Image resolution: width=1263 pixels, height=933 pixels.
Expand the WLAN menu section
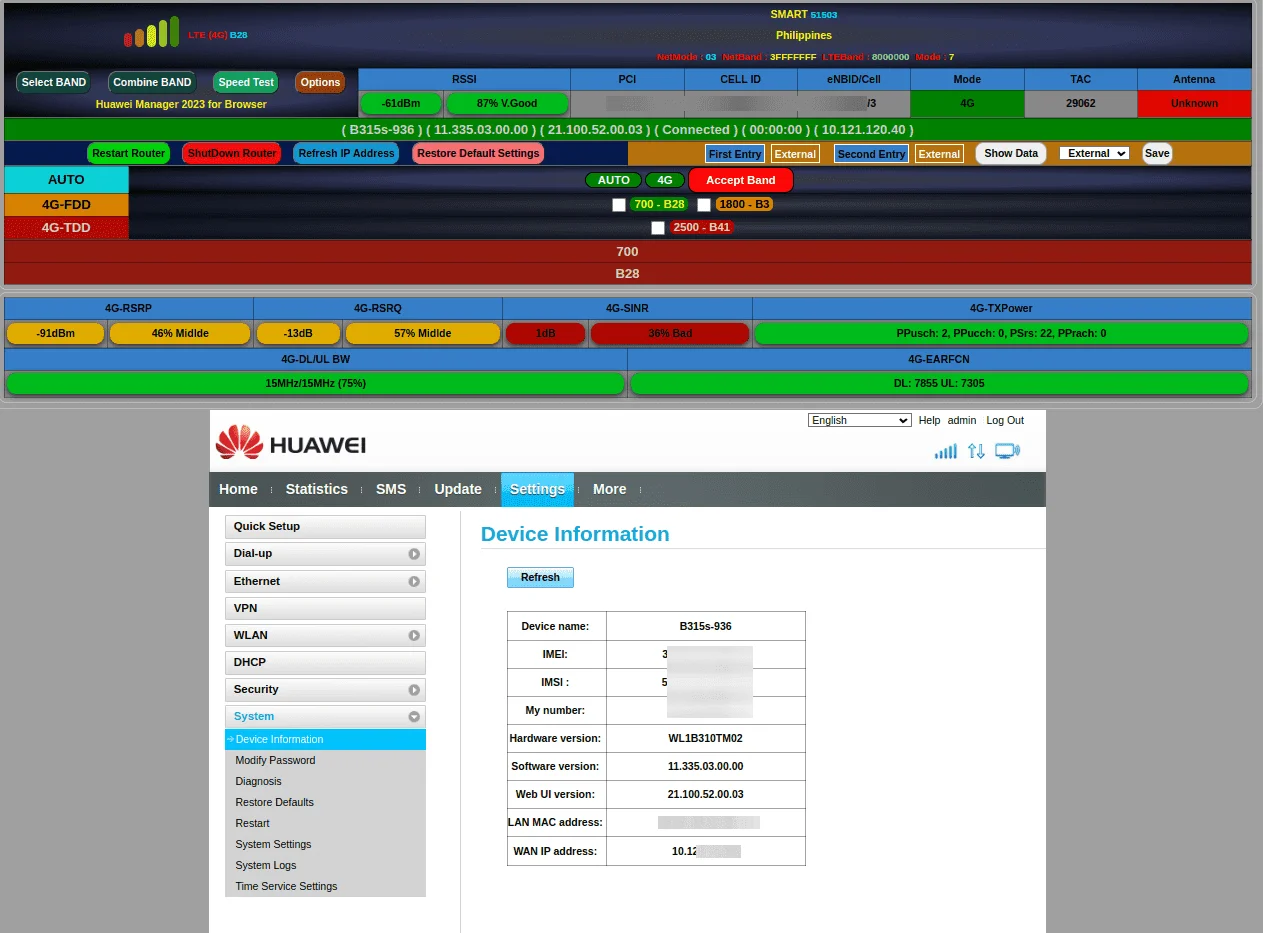(325, 635)
